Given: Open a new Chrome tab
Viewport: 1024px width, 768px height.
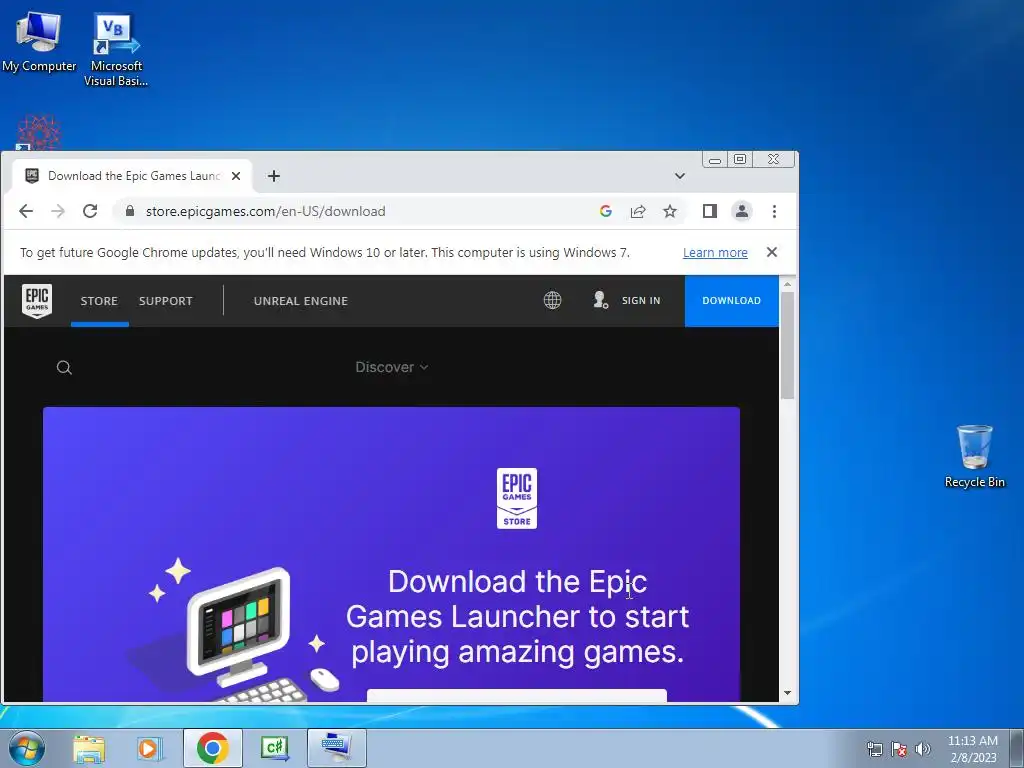Looking at the screenshot, I should point(274,176).
